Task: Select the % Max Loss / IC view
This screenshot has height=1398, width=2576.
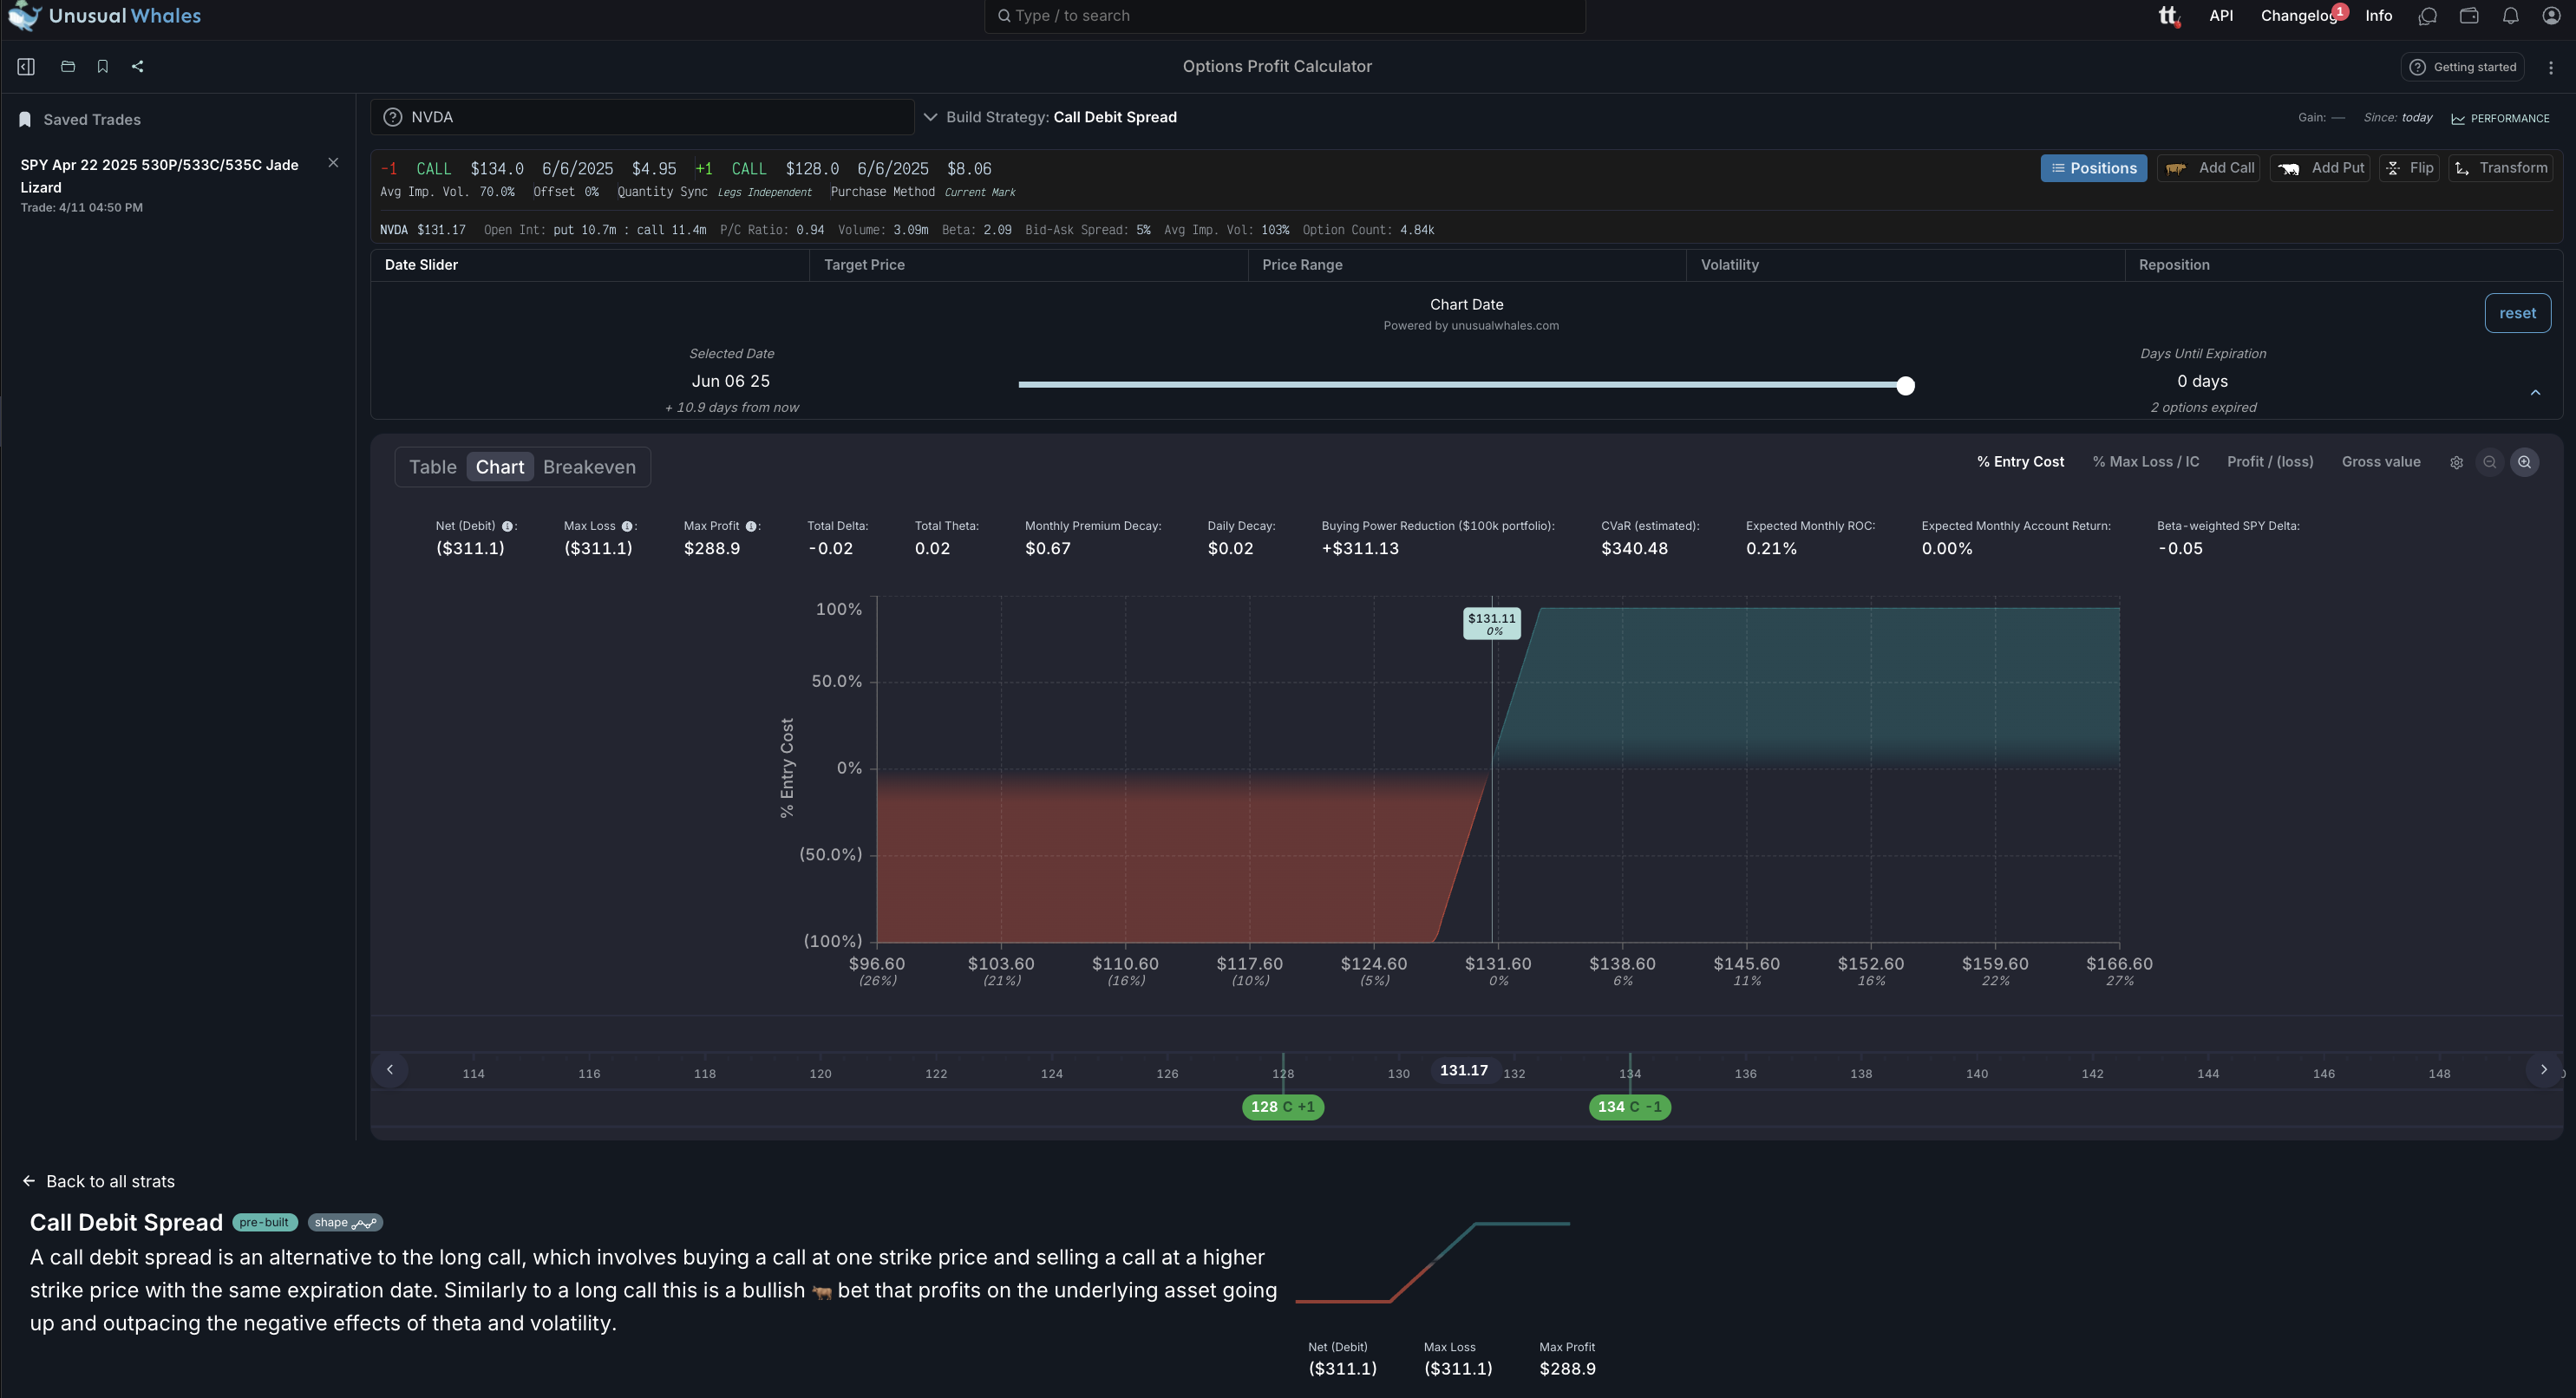Action: point(2146,462)
